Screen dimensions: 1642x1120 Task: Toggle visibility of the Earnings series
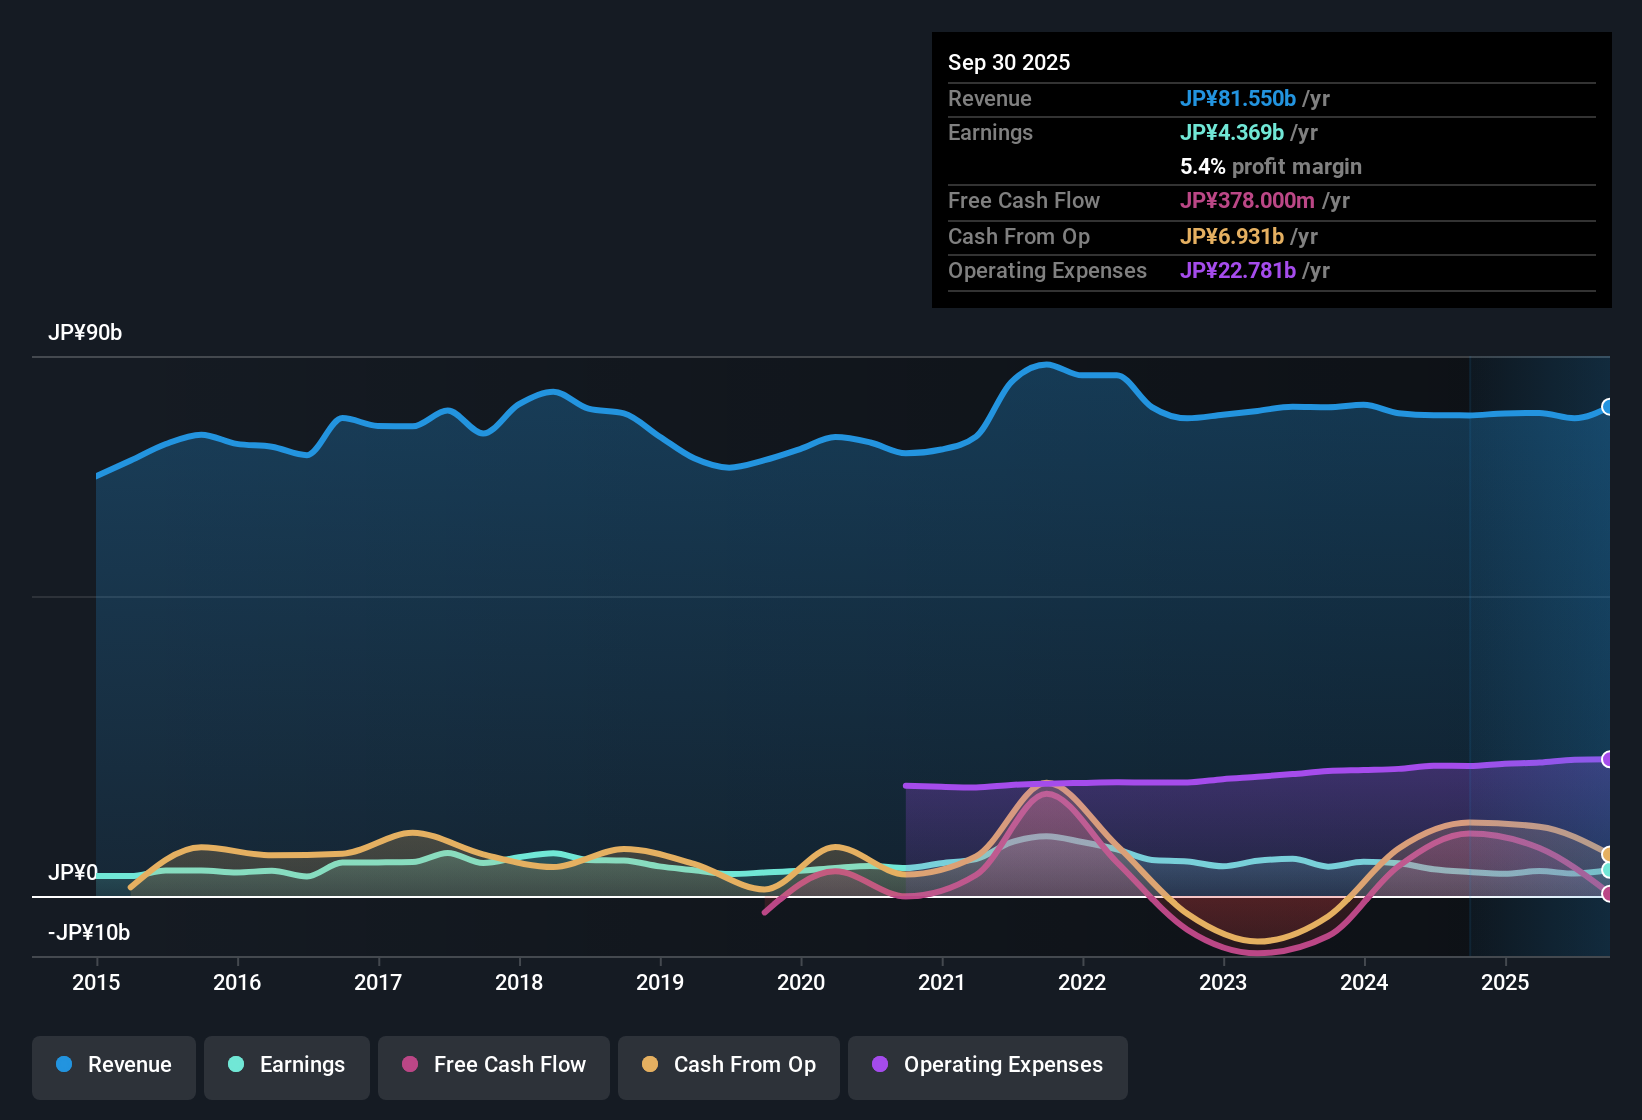(287, 1065)
